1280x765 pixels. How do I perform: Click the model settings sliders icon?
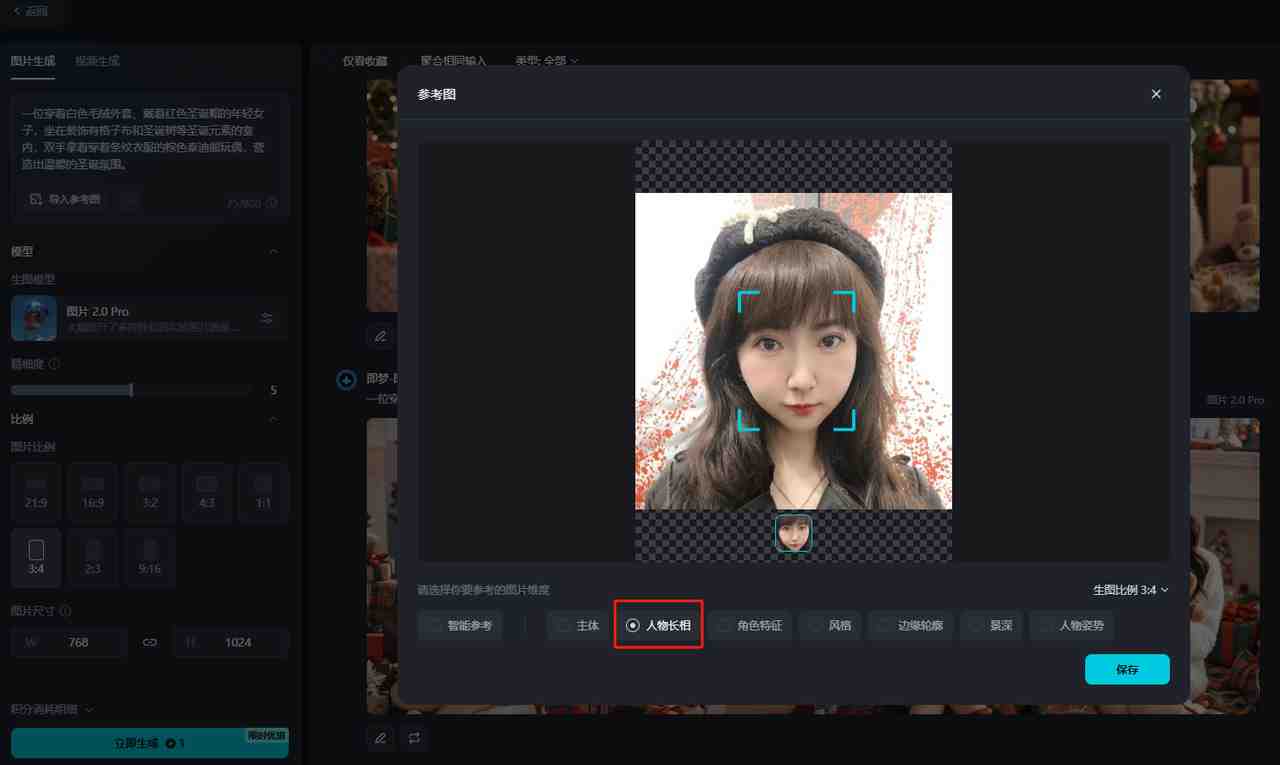click(267, 318)
